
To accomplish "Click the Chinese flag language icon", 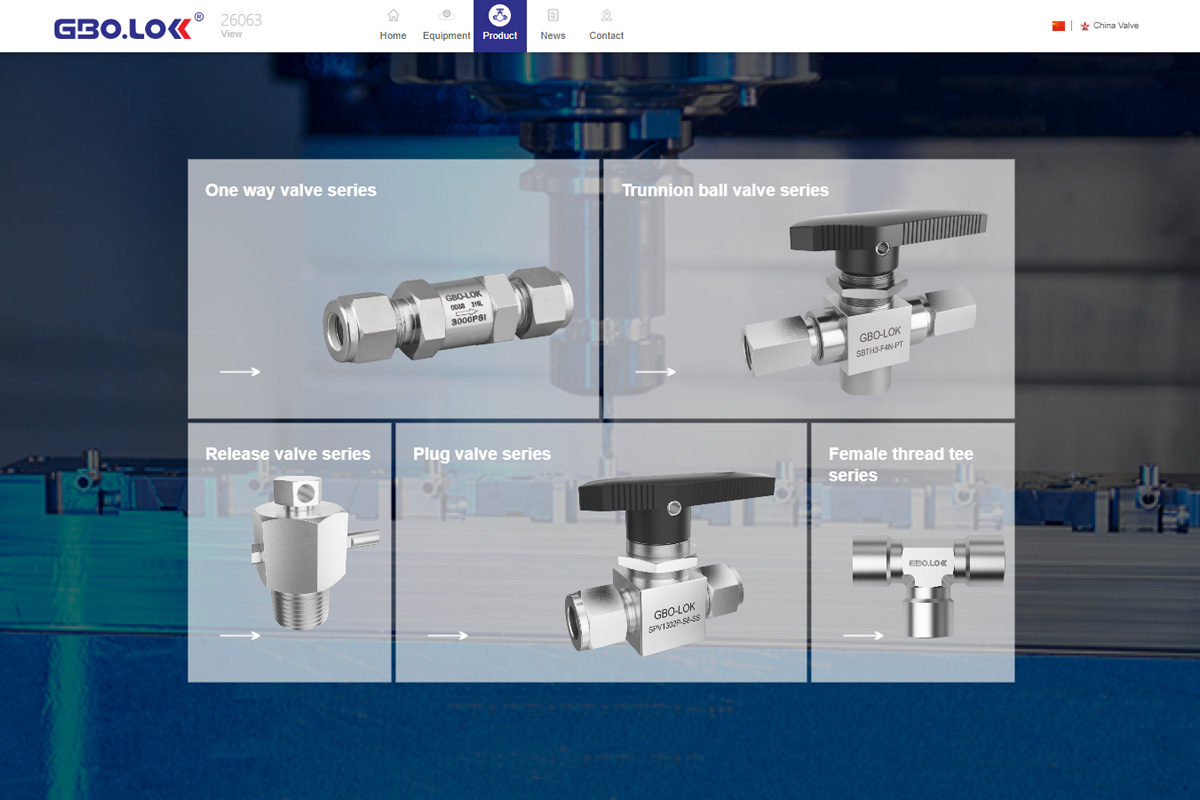I will (x=1058, y=26).
